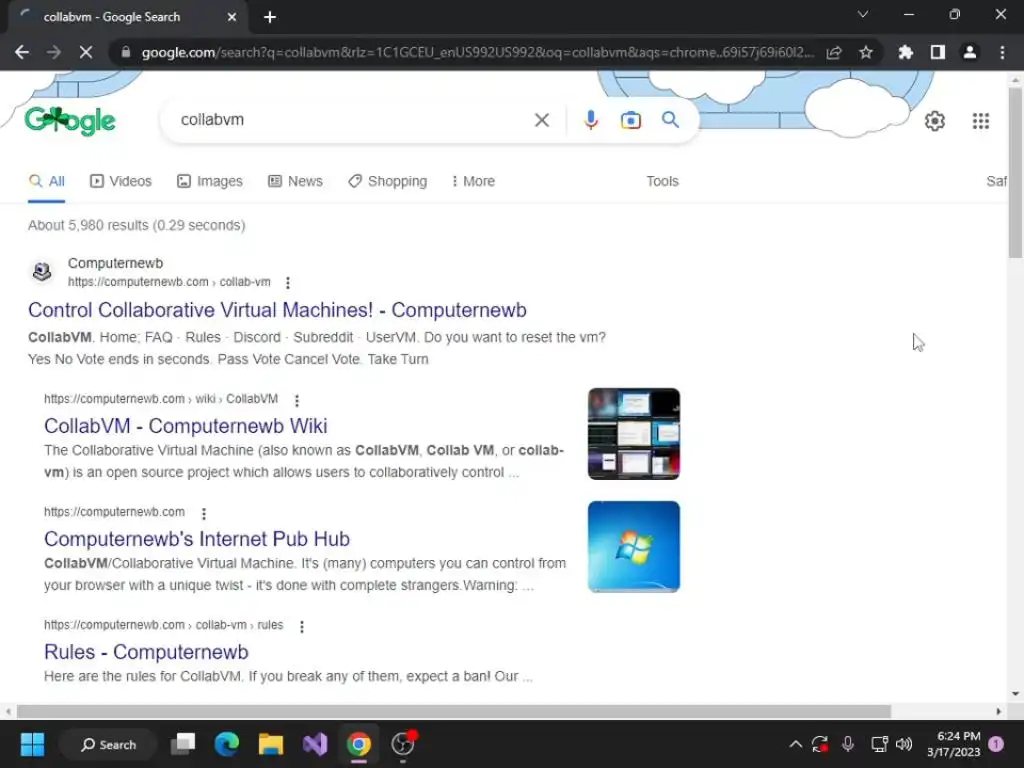Click the vertical page scrollbar
Screen dimensions: 1024x768
pos(1016,173)
